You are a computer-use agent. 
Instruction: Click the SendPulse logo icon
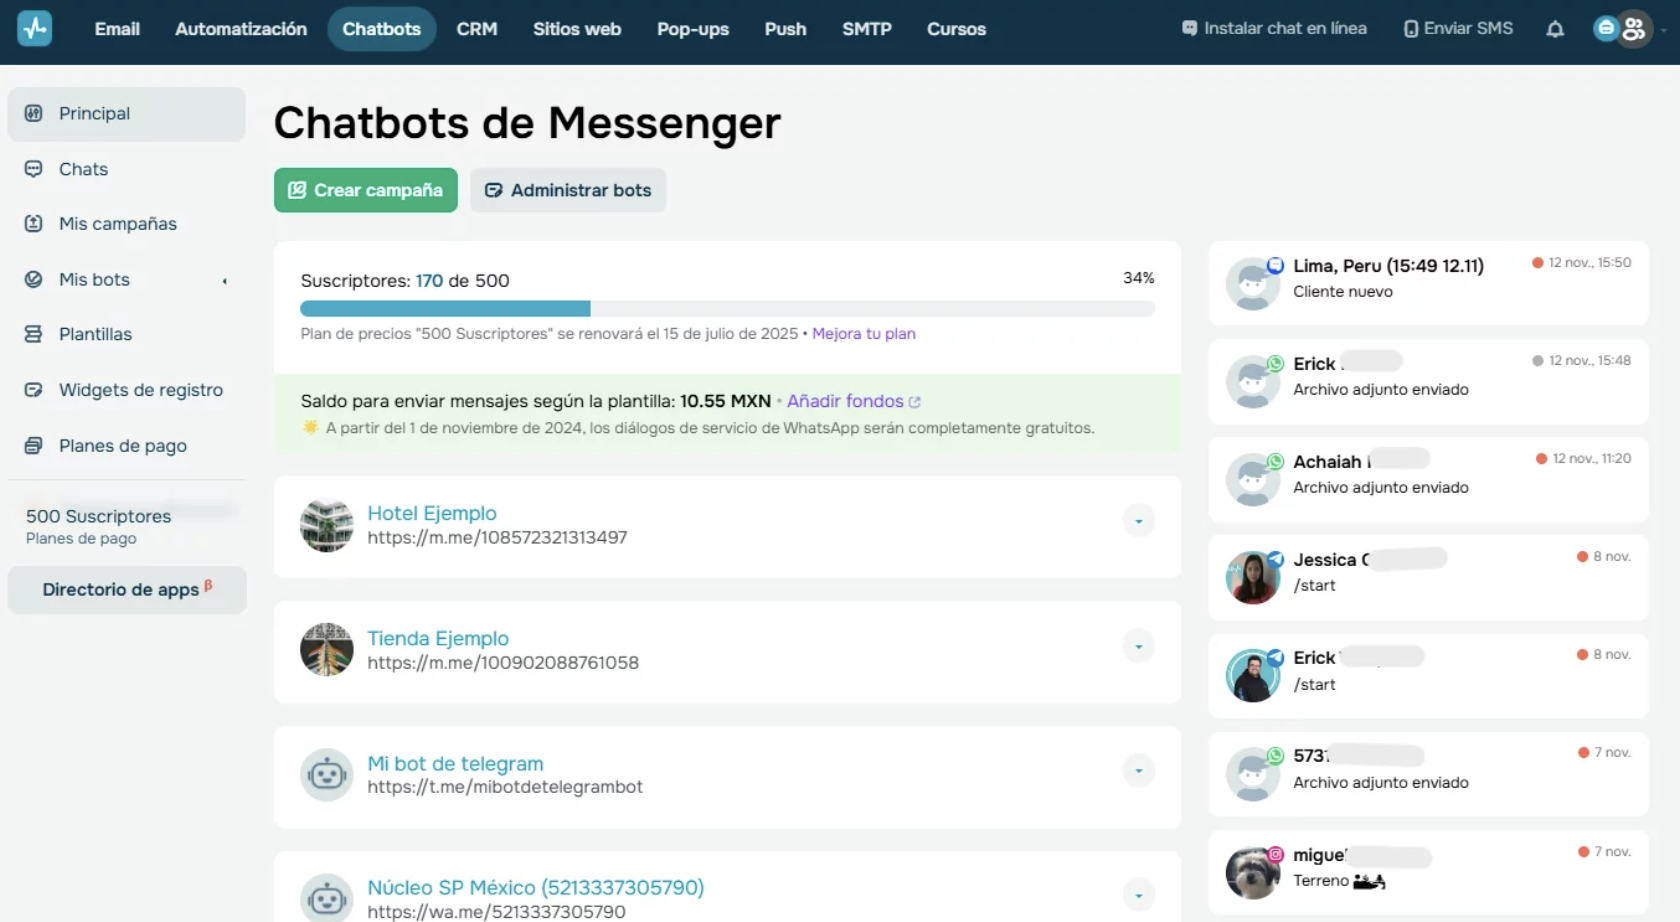35,28
